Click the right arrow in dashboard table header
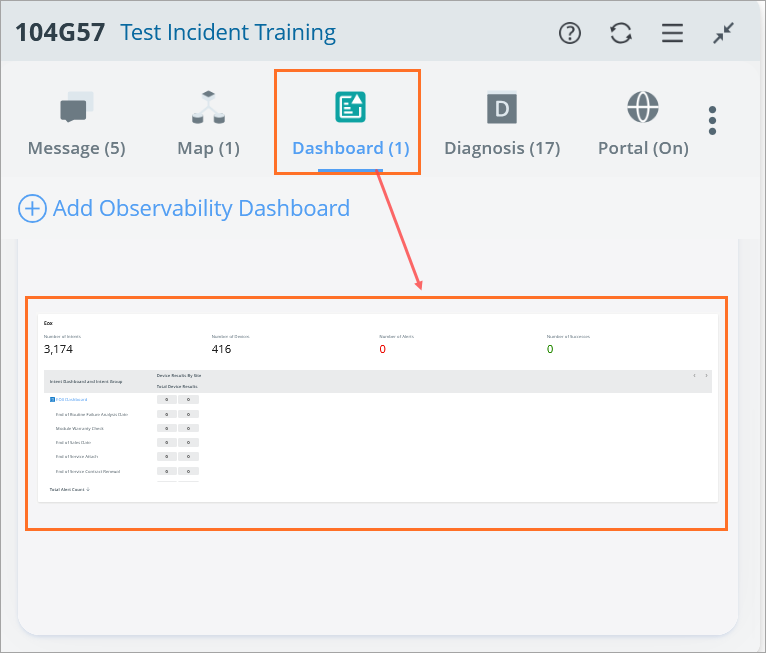The width and height of the screenshot is (766, 653). (x=706, y=376)
